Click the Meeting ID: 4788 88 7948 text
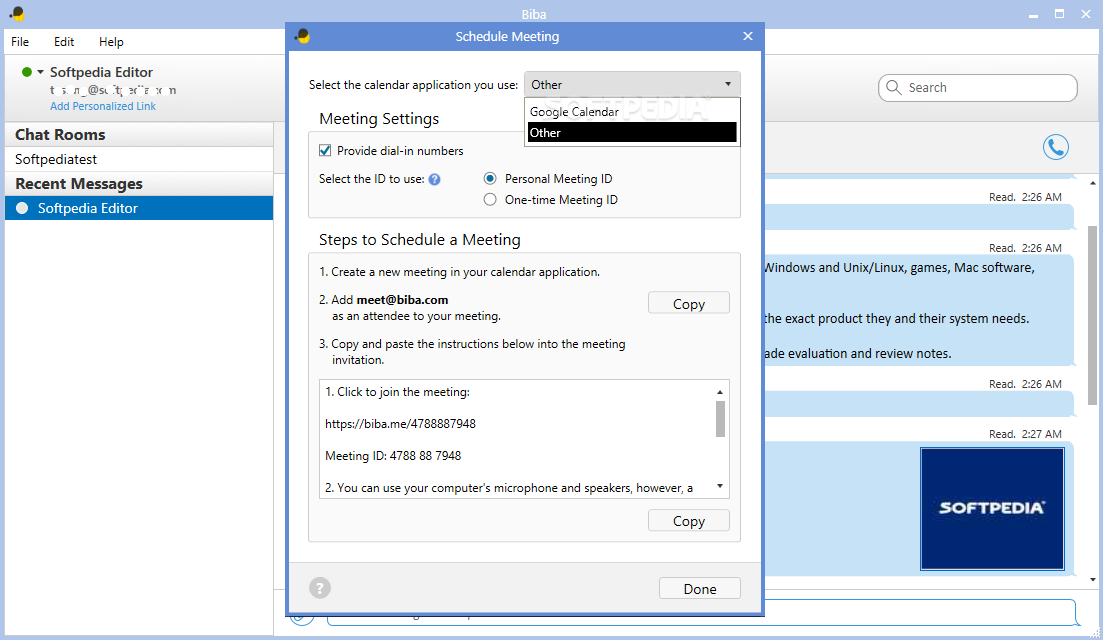 tap(393, 456)
